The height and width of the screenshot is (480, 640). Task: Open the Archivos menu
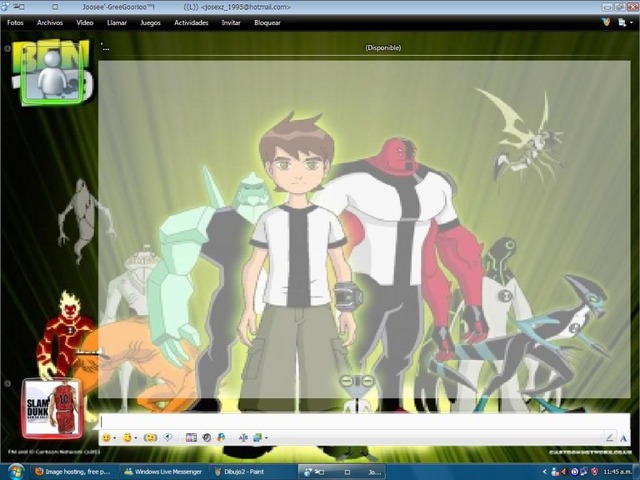pos(50,23)
